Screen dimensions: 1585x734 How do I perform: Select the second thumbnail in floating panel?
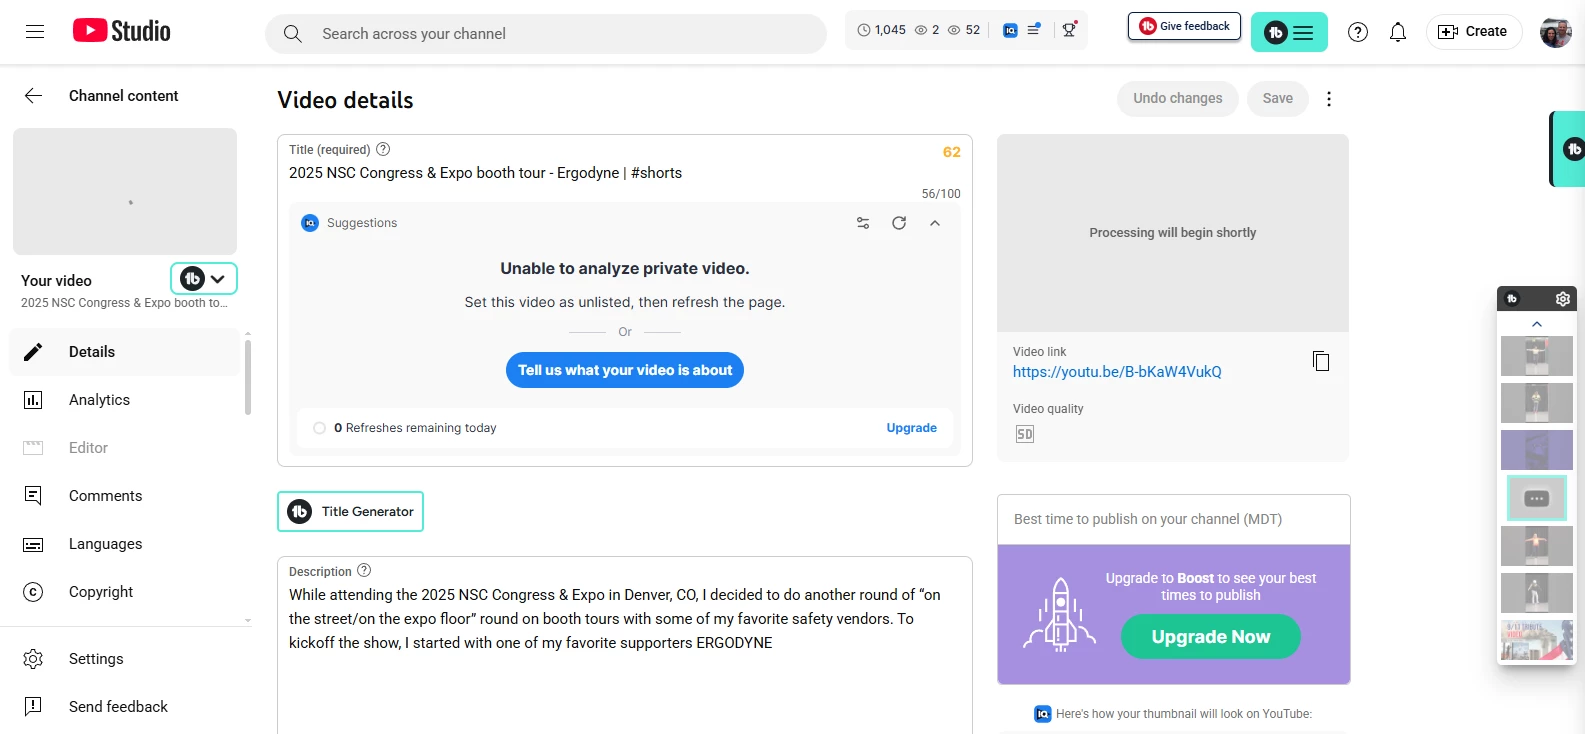point(1537,403)
